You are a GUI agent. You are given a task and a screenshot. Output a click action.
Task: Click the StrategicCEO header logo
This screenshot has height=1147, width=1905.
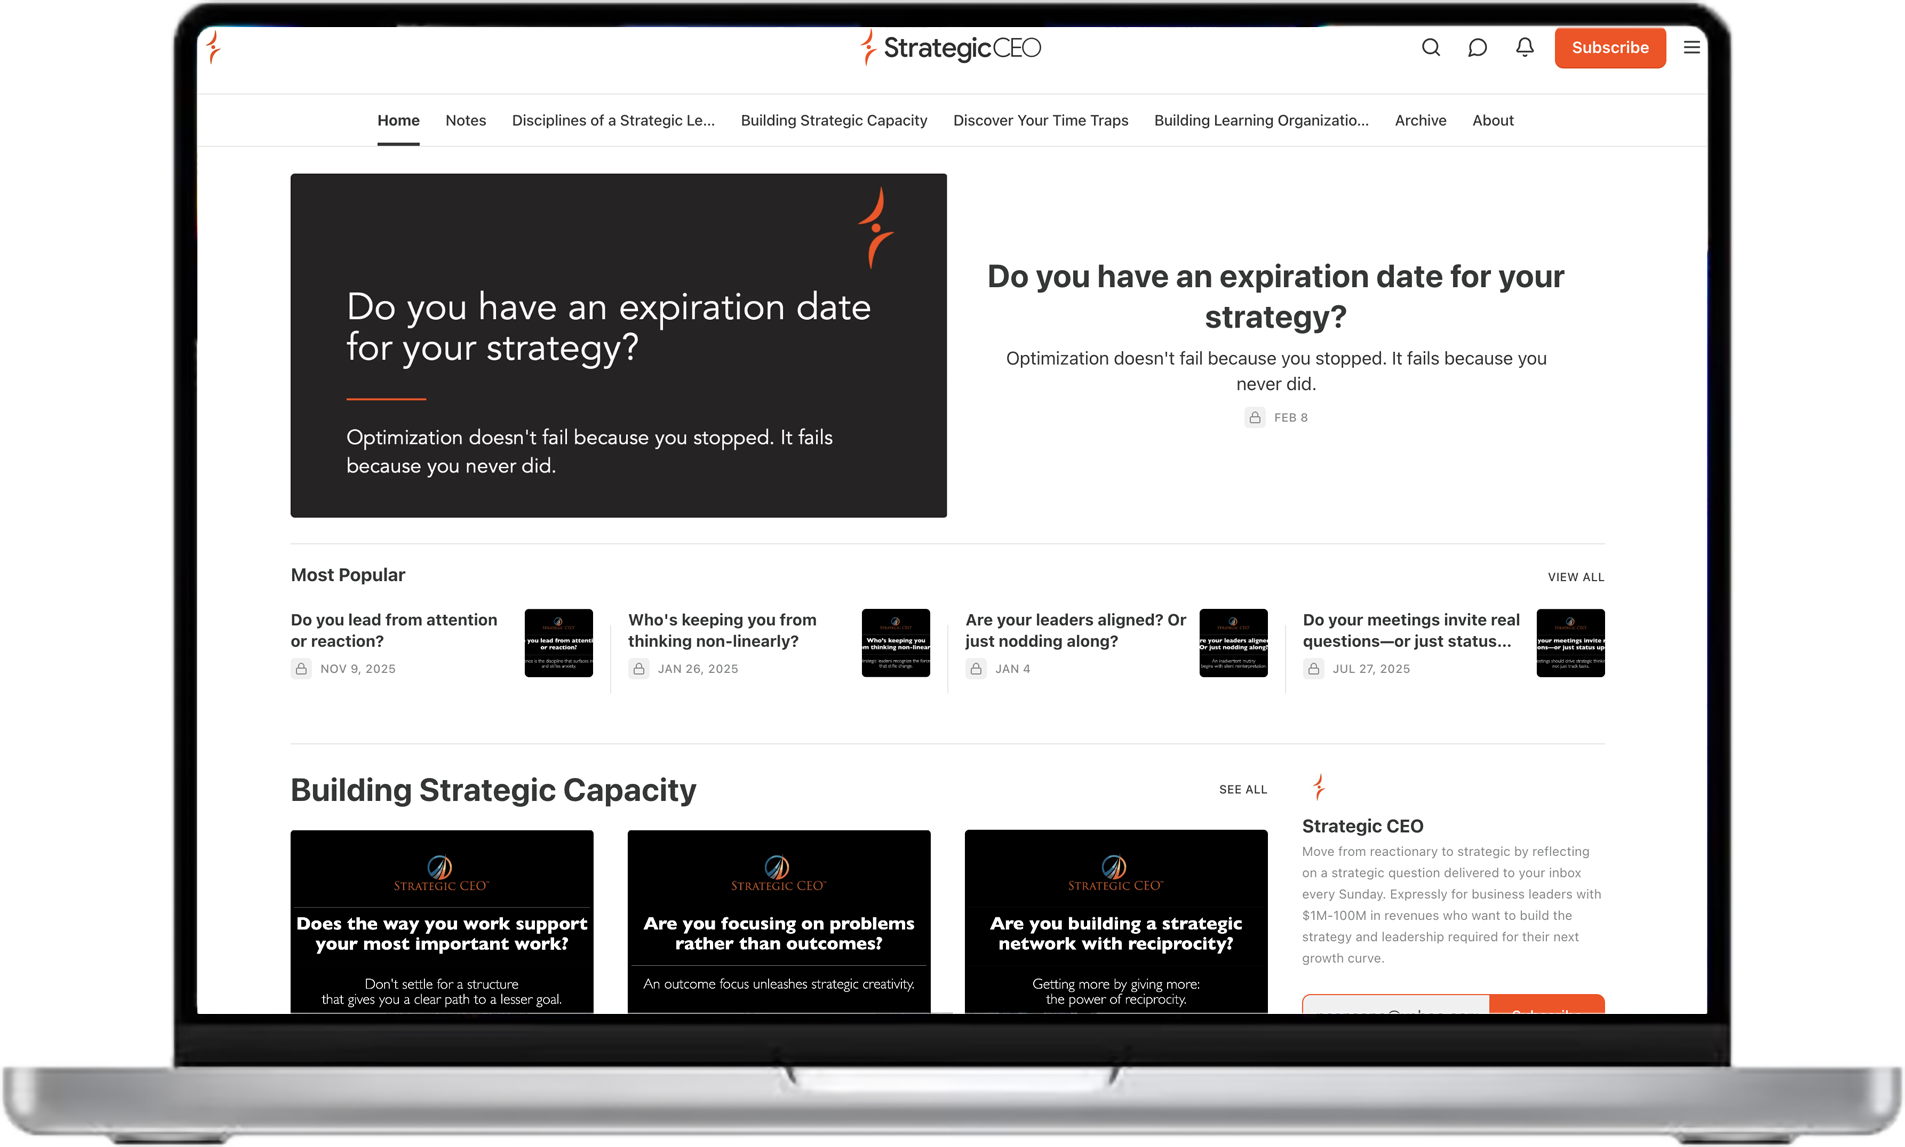pos(950,47)
